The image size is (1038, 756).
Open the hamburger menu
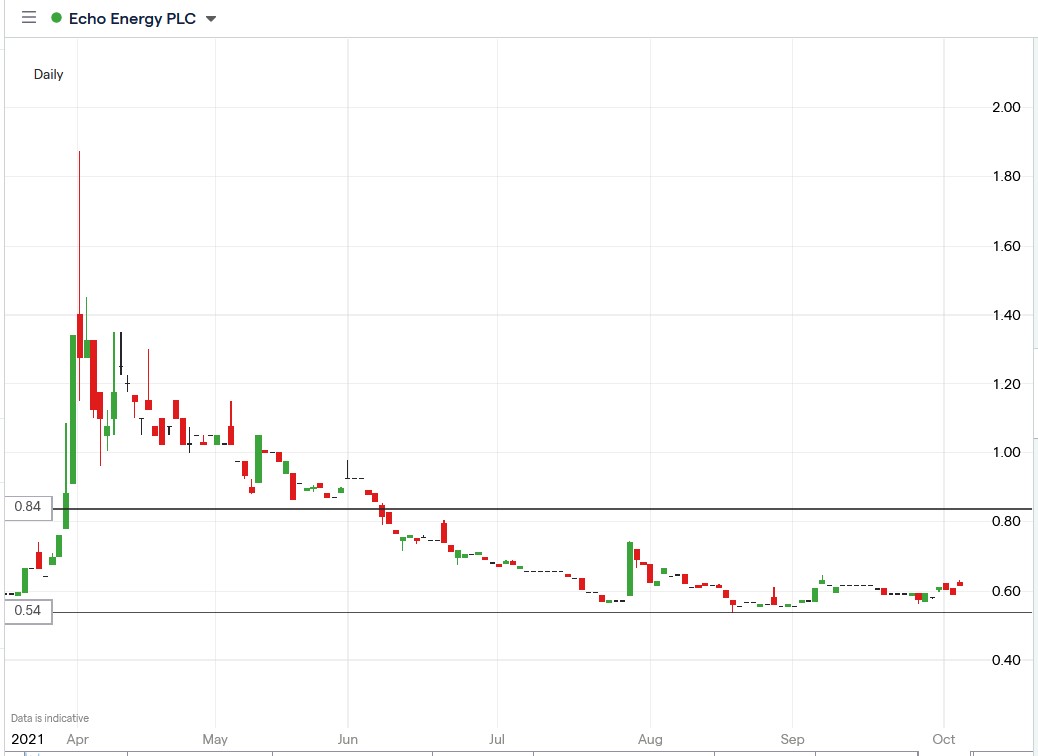(28, 17)
